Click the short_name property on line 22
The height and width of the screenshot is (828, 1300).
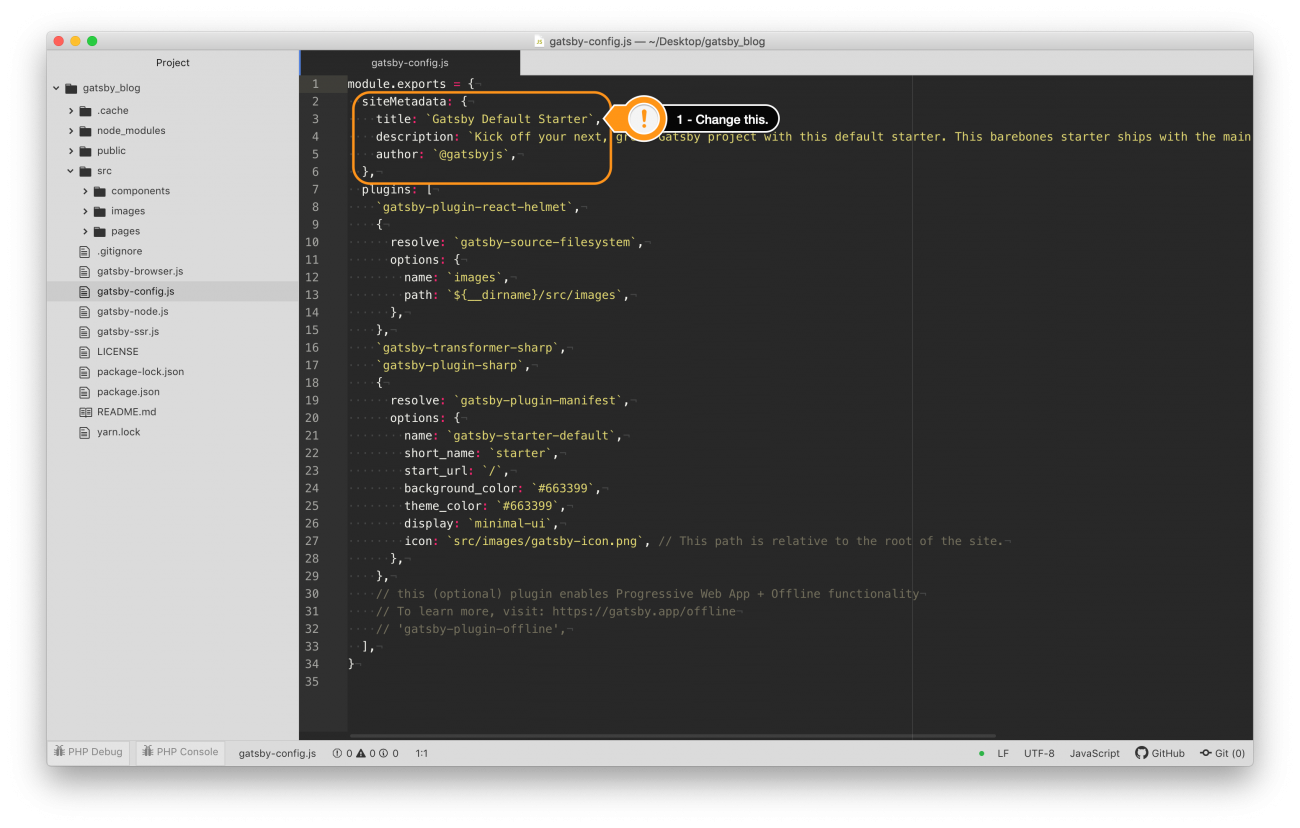[x=439, y=453]
